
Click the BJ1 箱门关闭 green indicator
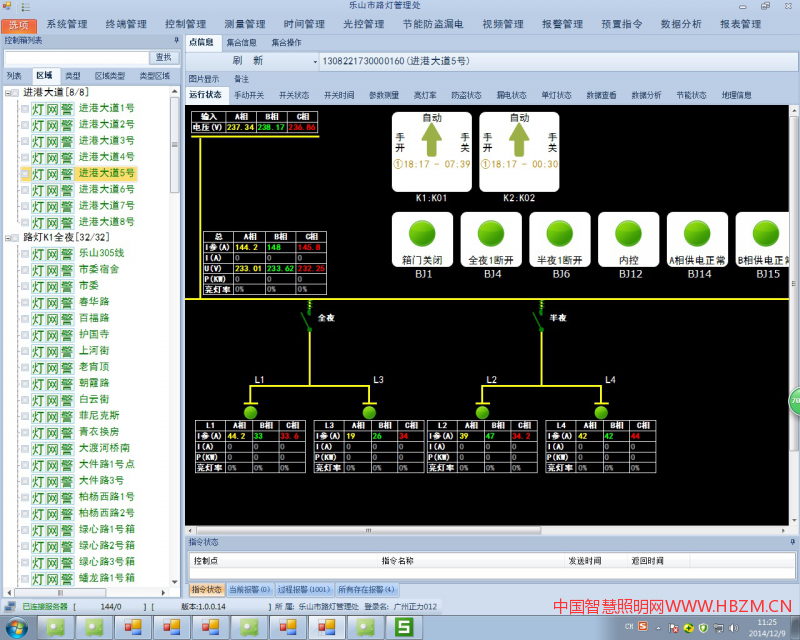(421, 234)
